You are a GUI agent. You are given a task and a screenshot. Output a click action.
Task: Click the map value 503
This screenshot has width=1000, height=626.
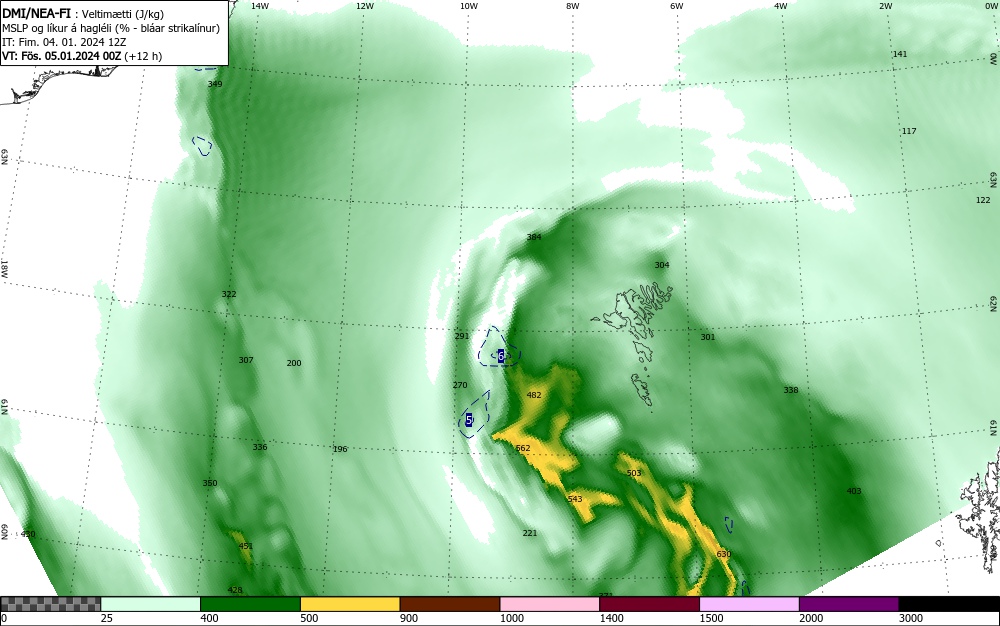tap(634, 473)
